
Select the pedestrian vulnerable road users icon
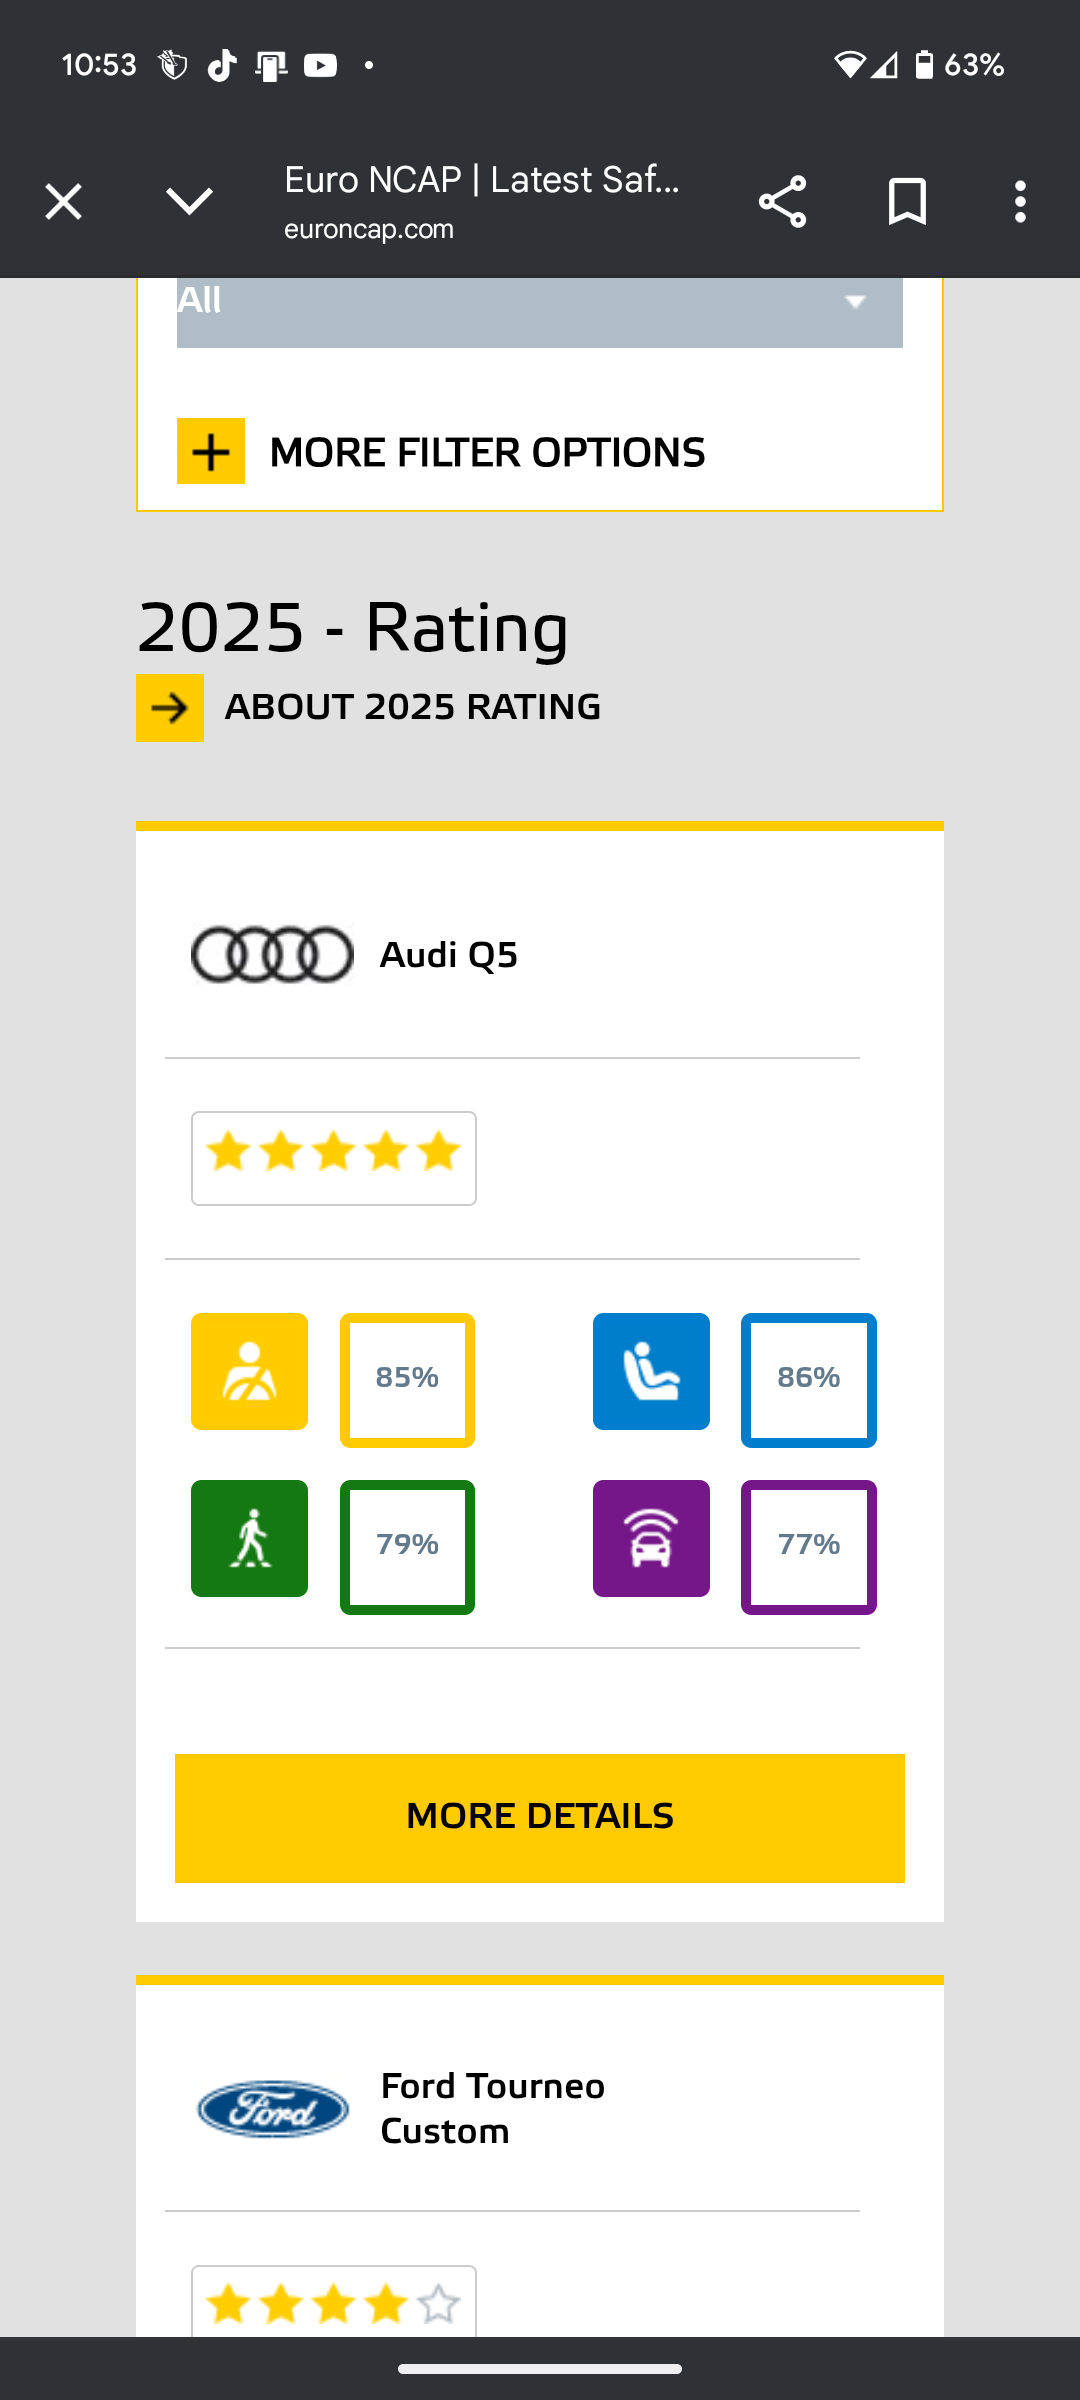coord(249,1538)
